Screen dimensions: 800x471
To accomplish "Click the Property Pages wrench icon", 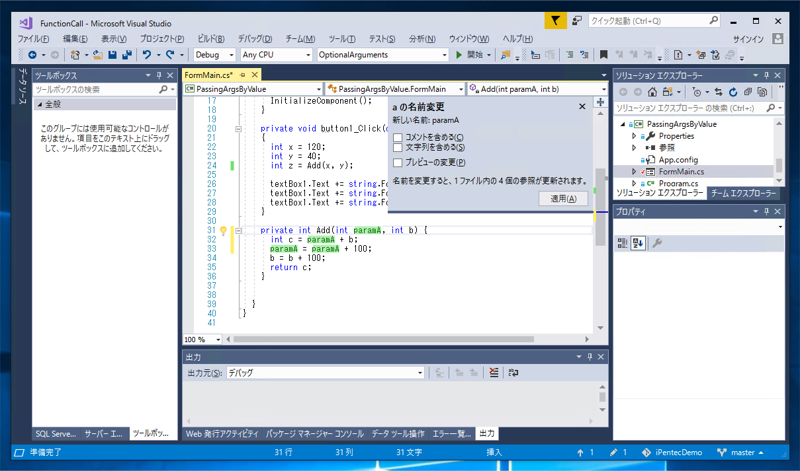I will click(x=657, y=243).
